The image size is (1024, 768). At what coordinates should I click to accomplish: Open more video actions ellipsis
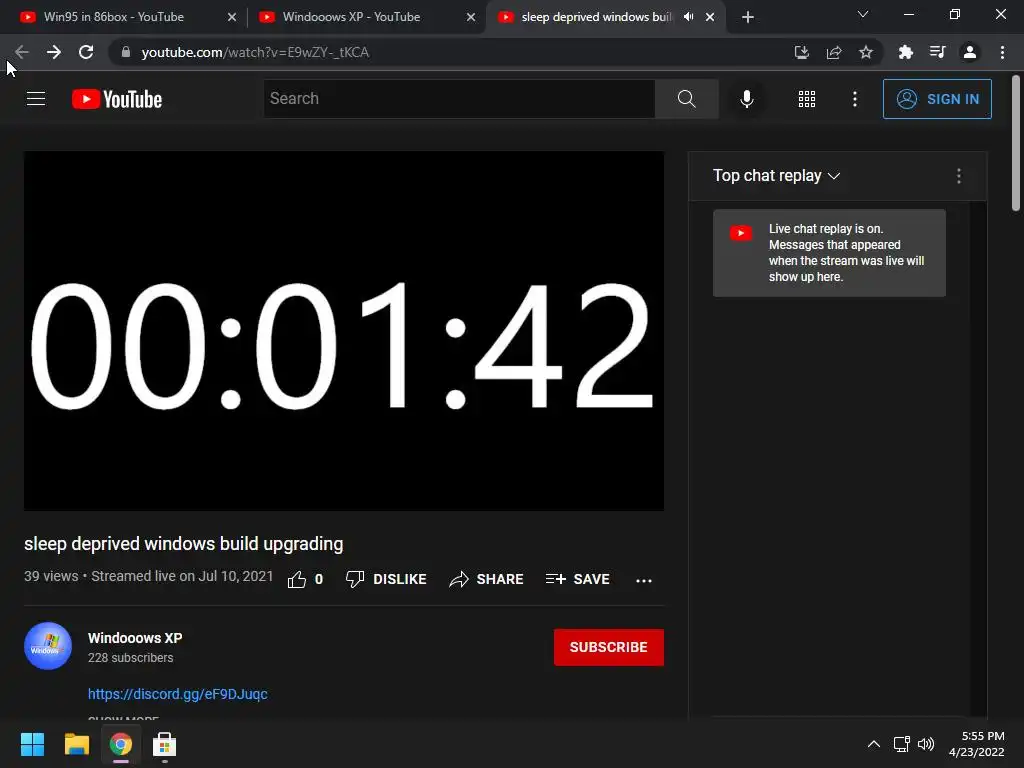pyautogui.click(x=644, y=580)
